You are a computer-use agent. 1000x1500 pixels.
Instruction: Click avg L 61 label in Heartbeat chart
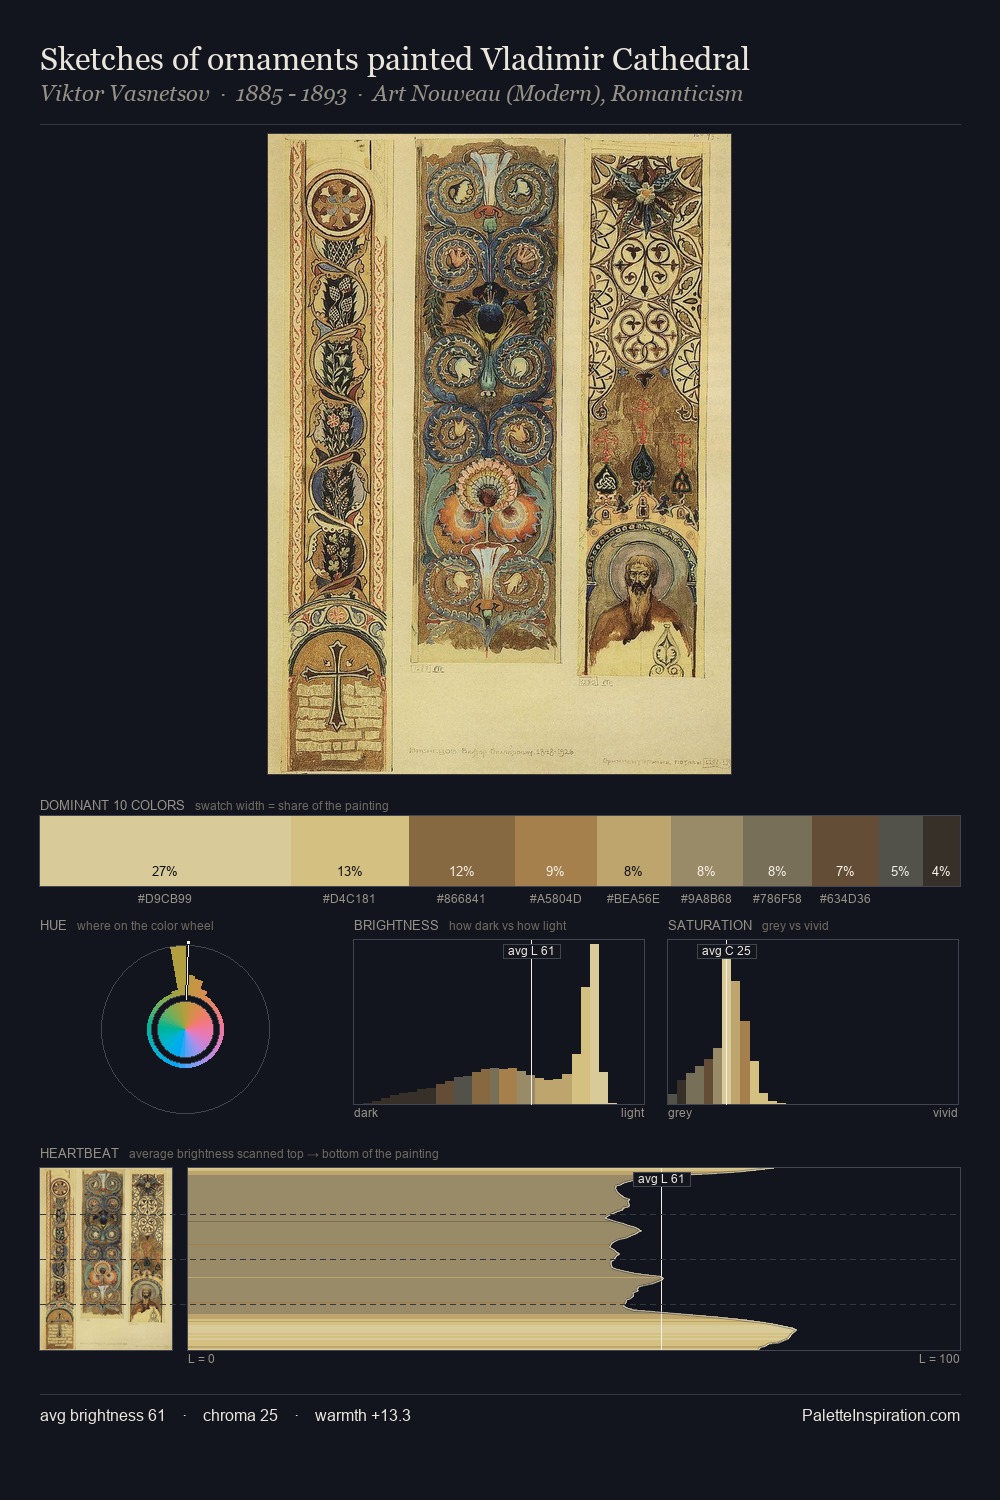661,1179
